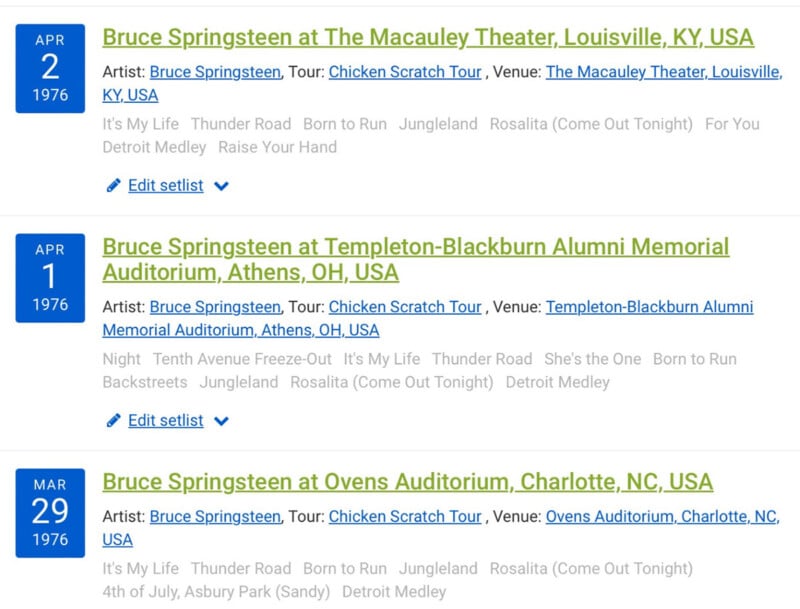The image size is (800, 609).
Task: Open the down chevron beside Edit setlist for Louisville
Action: 221,185
